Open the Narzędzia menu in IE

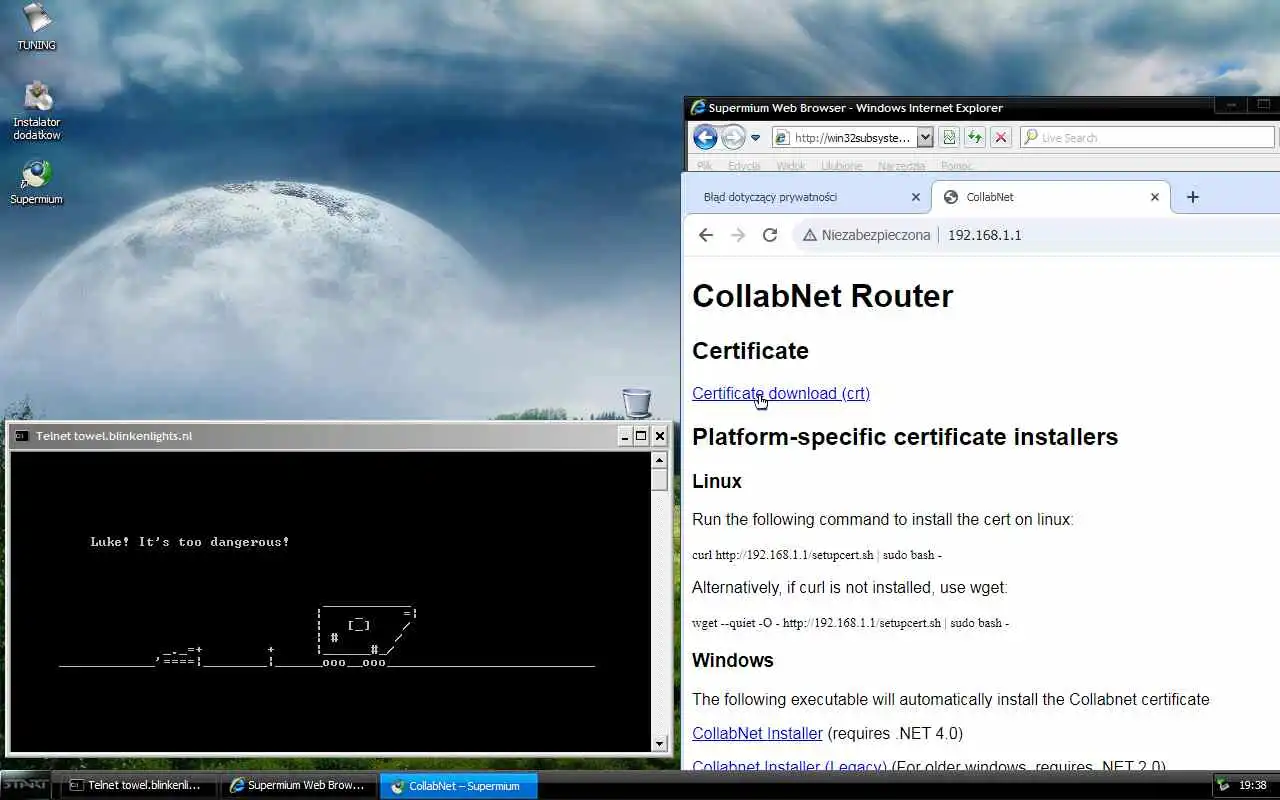click(x=901, y=166)
